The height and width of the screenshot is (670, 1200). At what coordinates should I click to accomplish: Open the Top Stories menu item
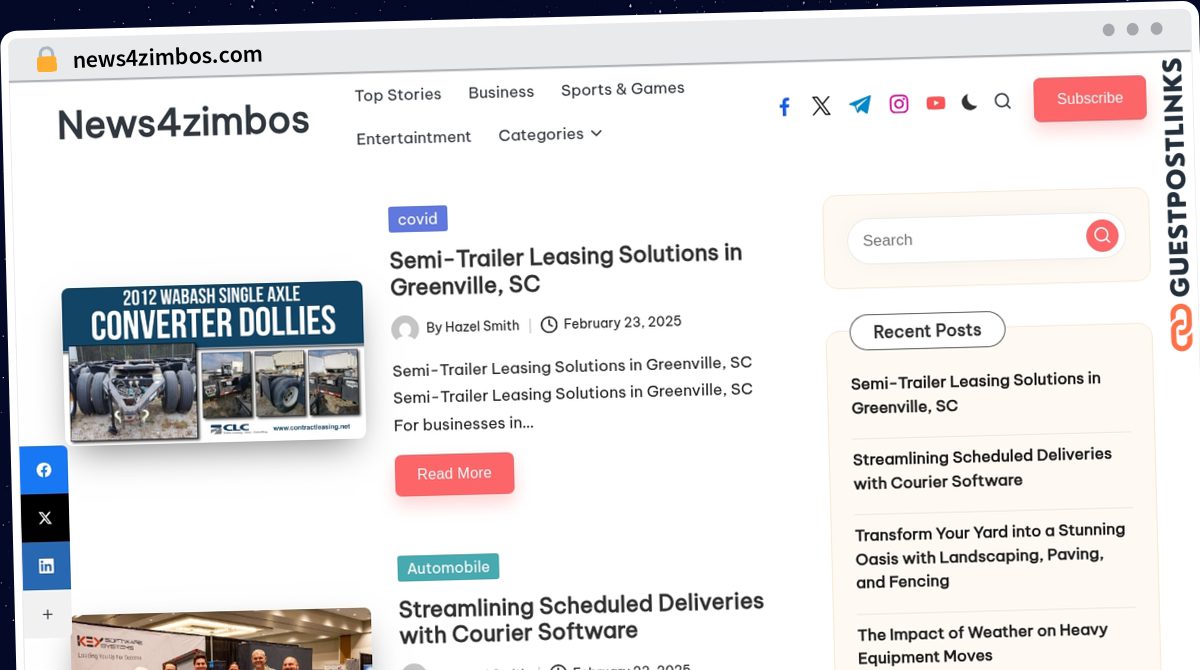(398, 95)
